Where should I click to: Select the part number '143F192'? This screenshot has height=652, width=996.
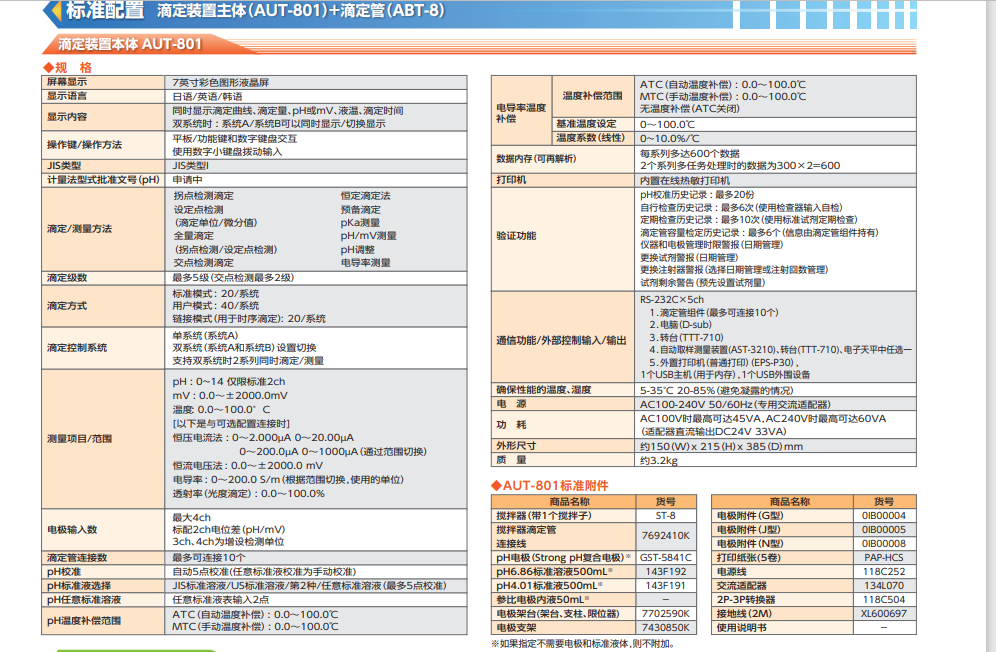pos(666,571)
